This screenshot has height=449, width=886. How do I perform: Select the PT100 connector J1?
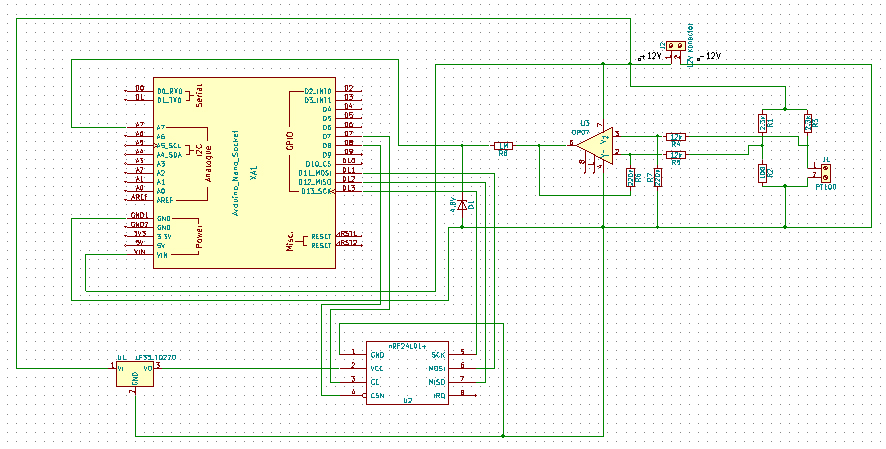pyautogui.click(x=825, y=172)
